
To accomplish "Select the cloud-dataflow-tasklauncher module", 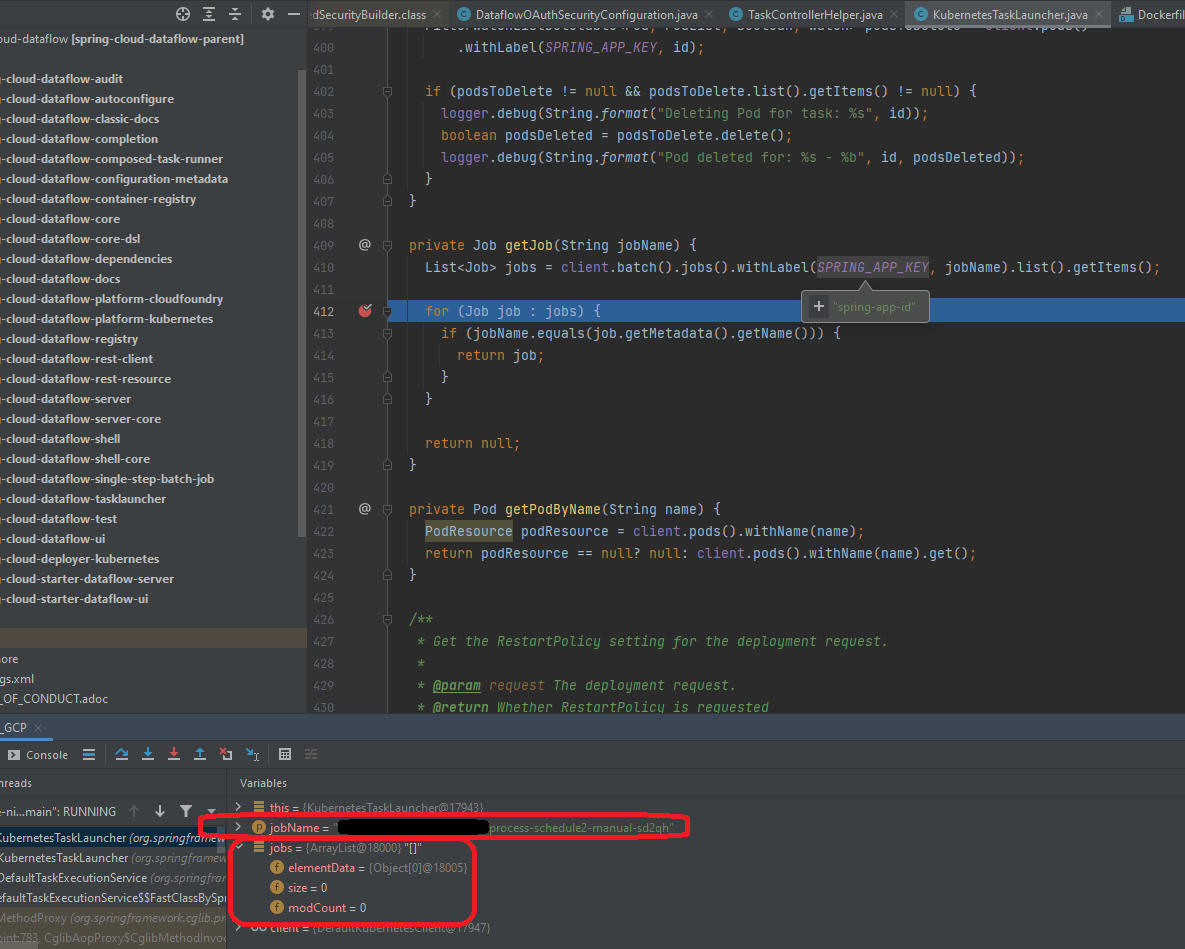I will [85, 499].
